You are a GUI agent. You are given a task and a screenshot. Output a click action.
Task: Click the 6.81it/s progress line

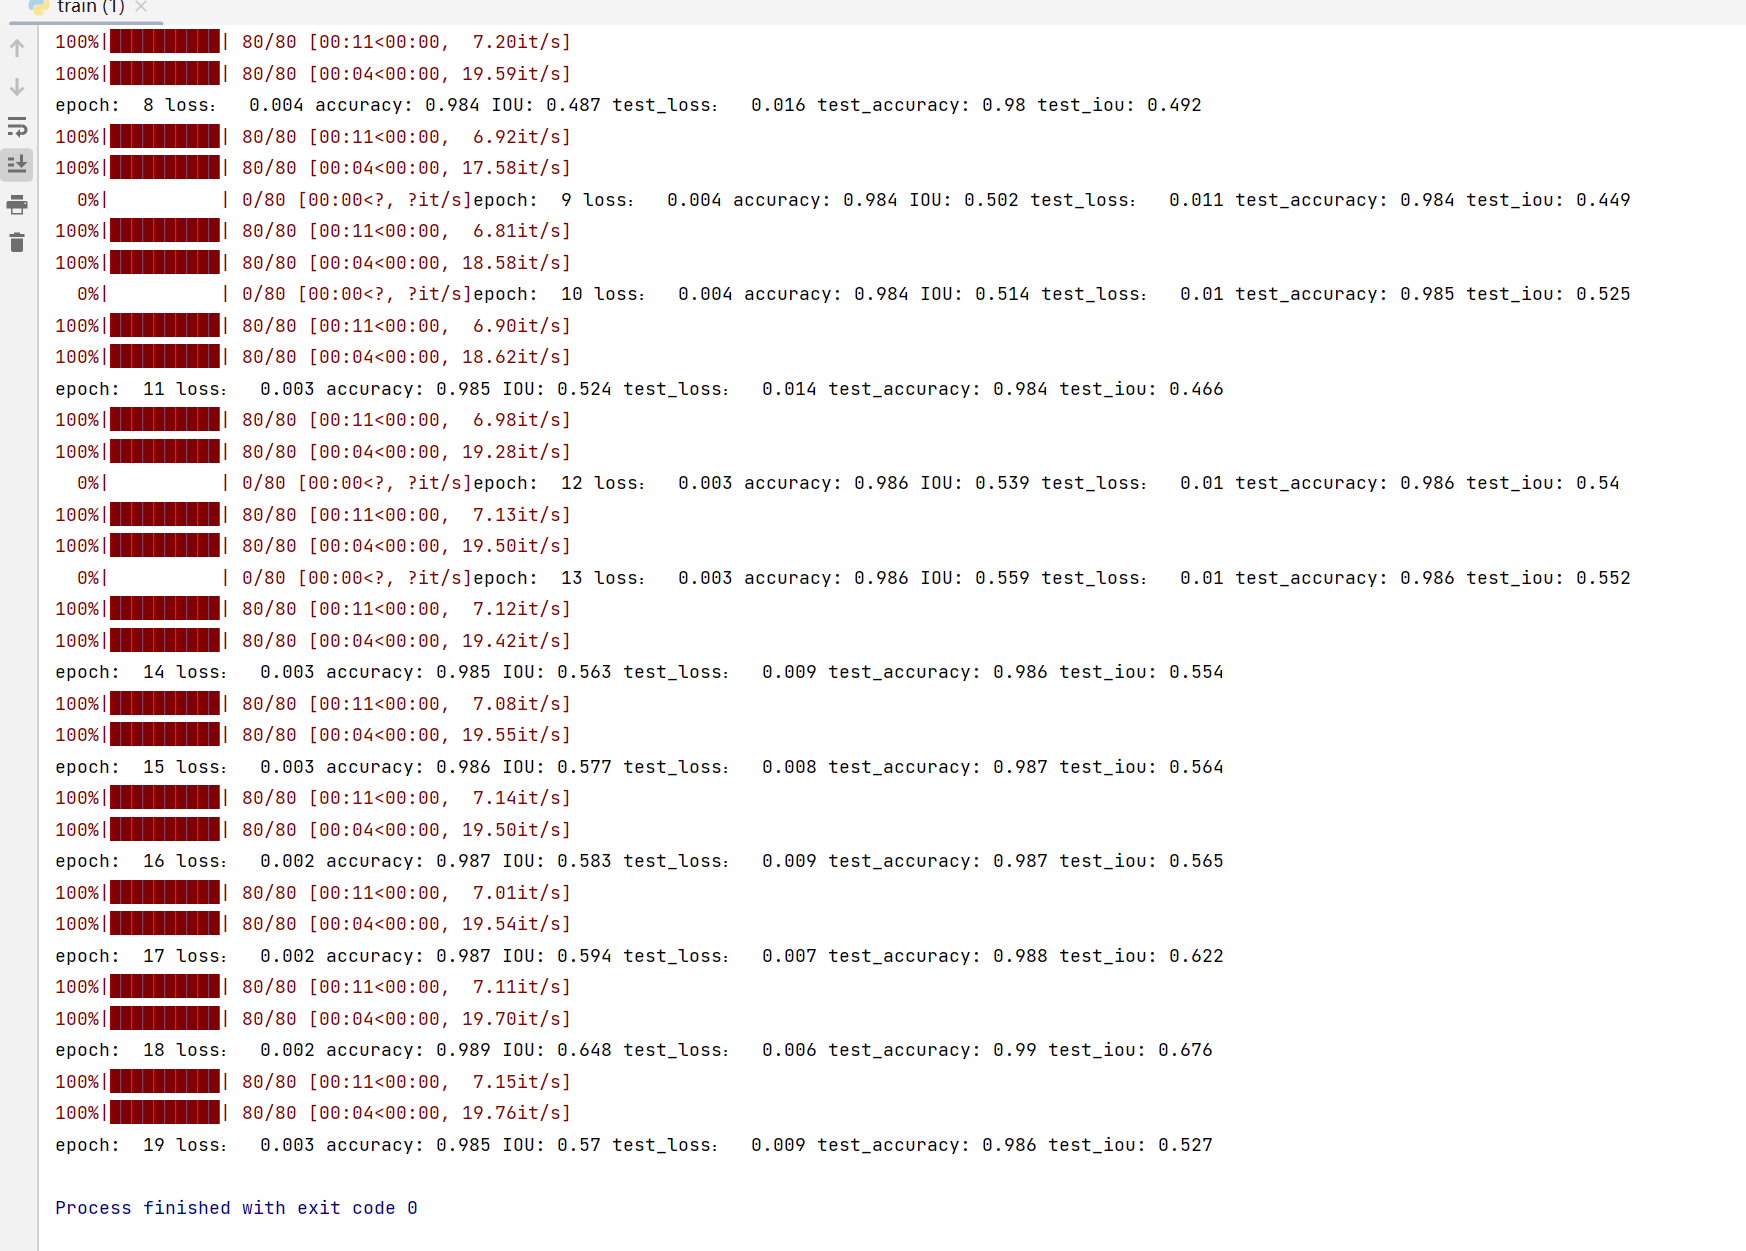pos(313,231)
